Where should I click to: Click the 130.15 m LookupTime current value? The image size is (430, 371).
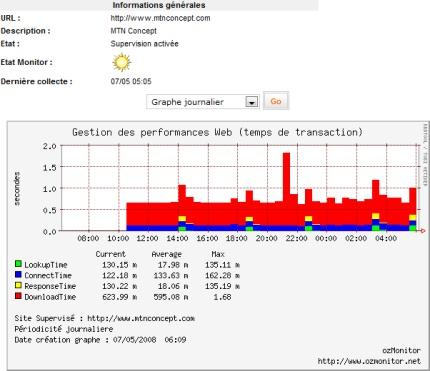[x=120, y=265]
